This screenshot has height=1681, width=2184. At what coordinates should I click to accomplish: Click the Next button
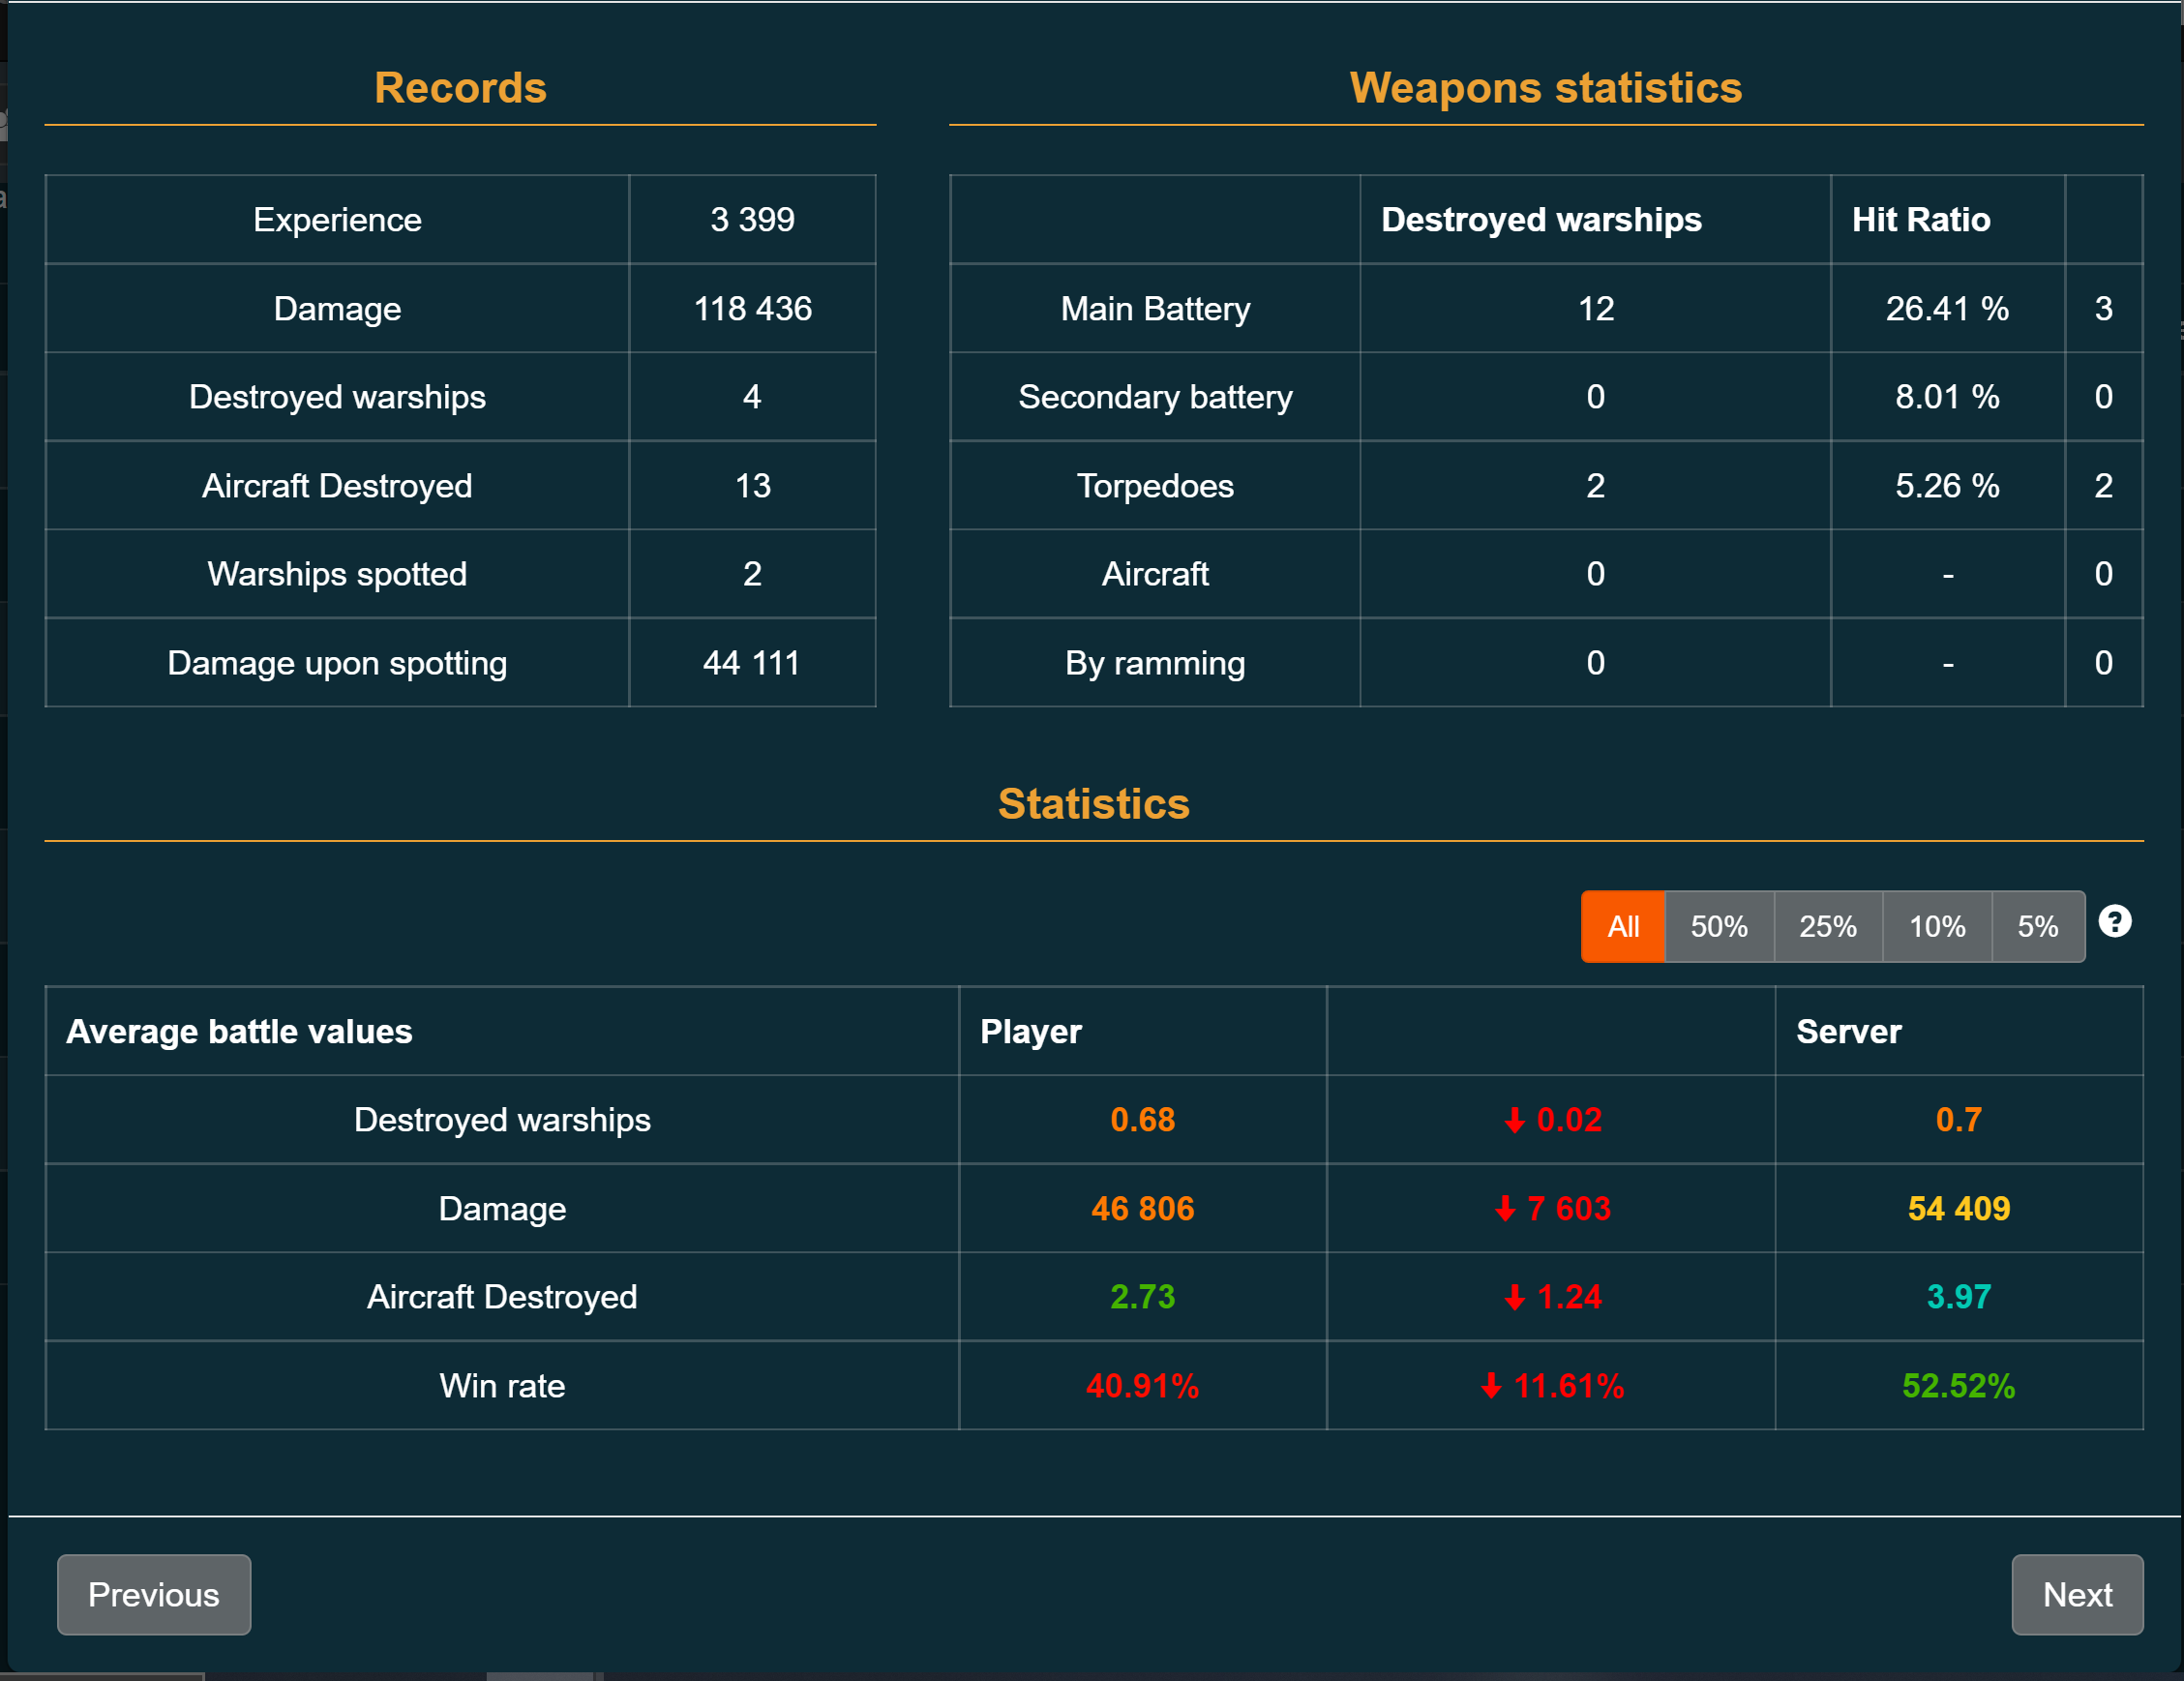coord(2076,1594)
